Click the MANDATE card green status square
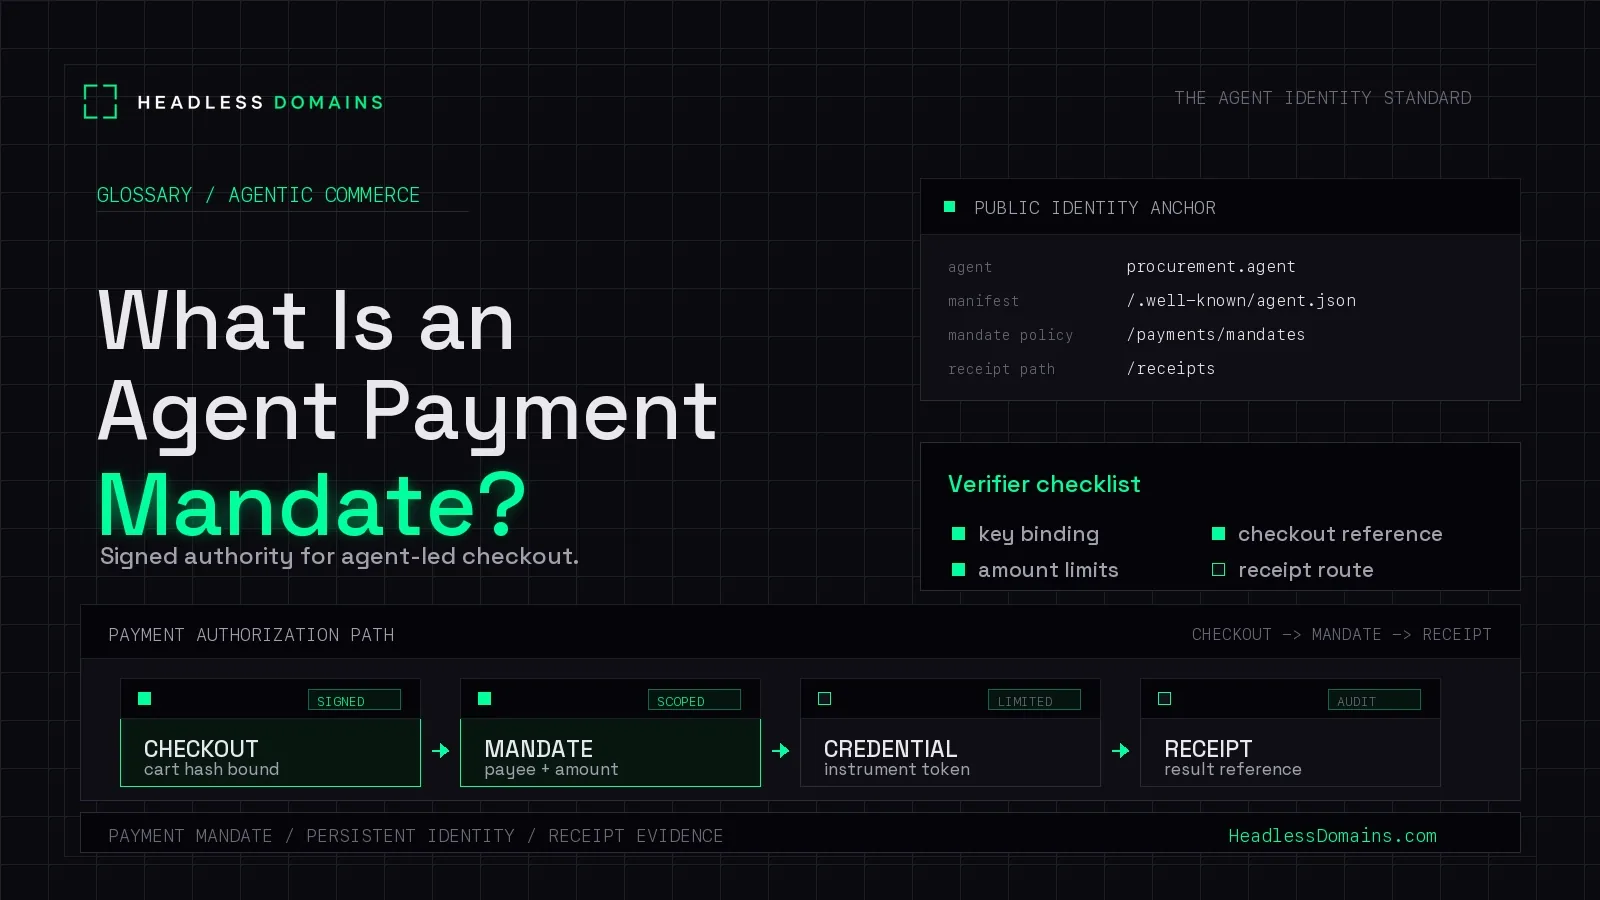 click(x=484, y=699)
